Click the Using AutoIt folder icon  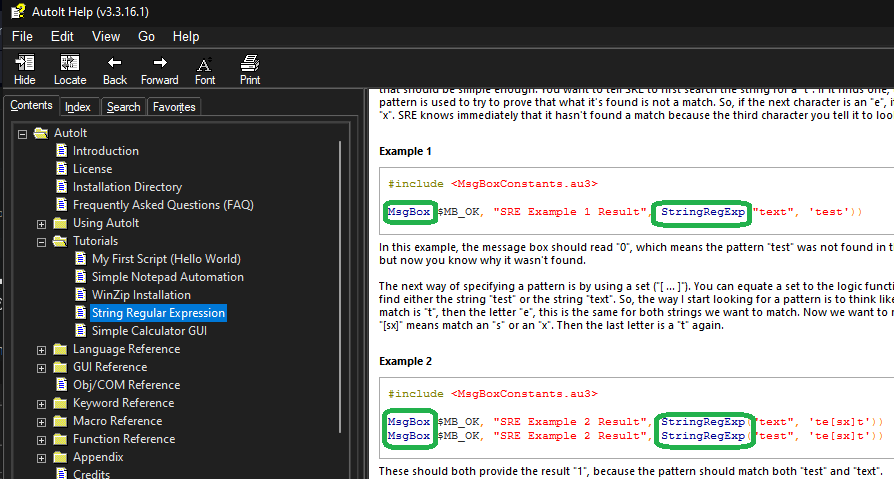pyautogui.click(x=60, y=223)
